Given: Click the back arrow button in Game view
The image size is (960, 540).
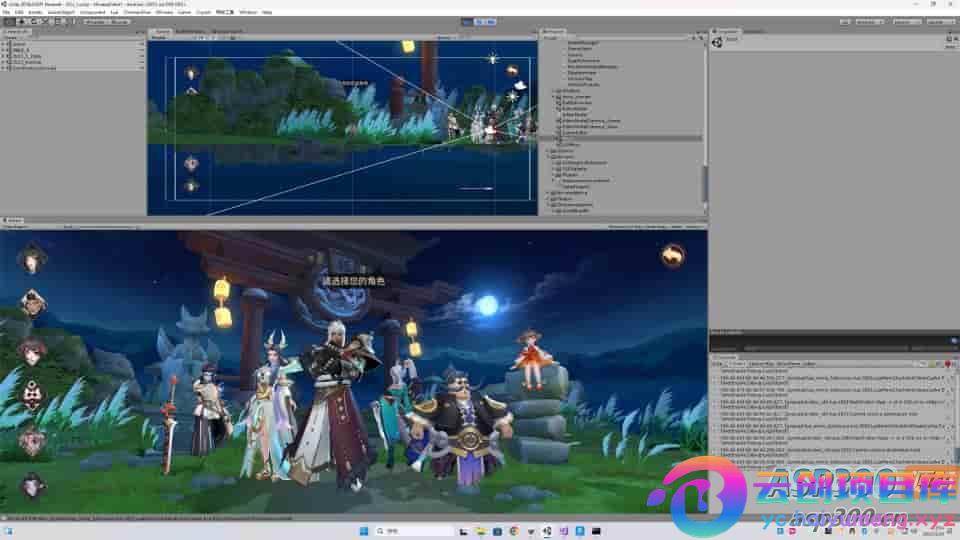Looking at the screenshot, I should tap(673, 256).
